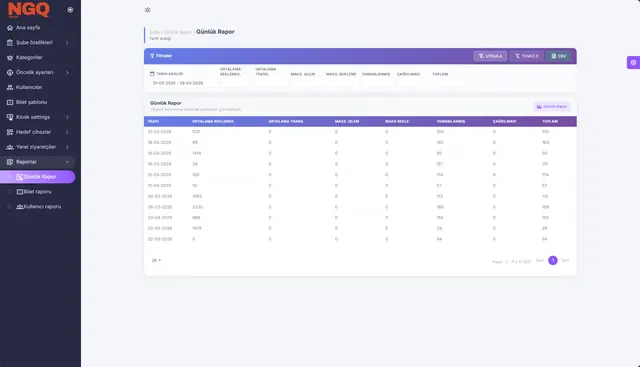Viewport: 640px width, 367px height.
Task: Open the 25 rows-per-page dropdown
Action: click(x=156, y=260)
